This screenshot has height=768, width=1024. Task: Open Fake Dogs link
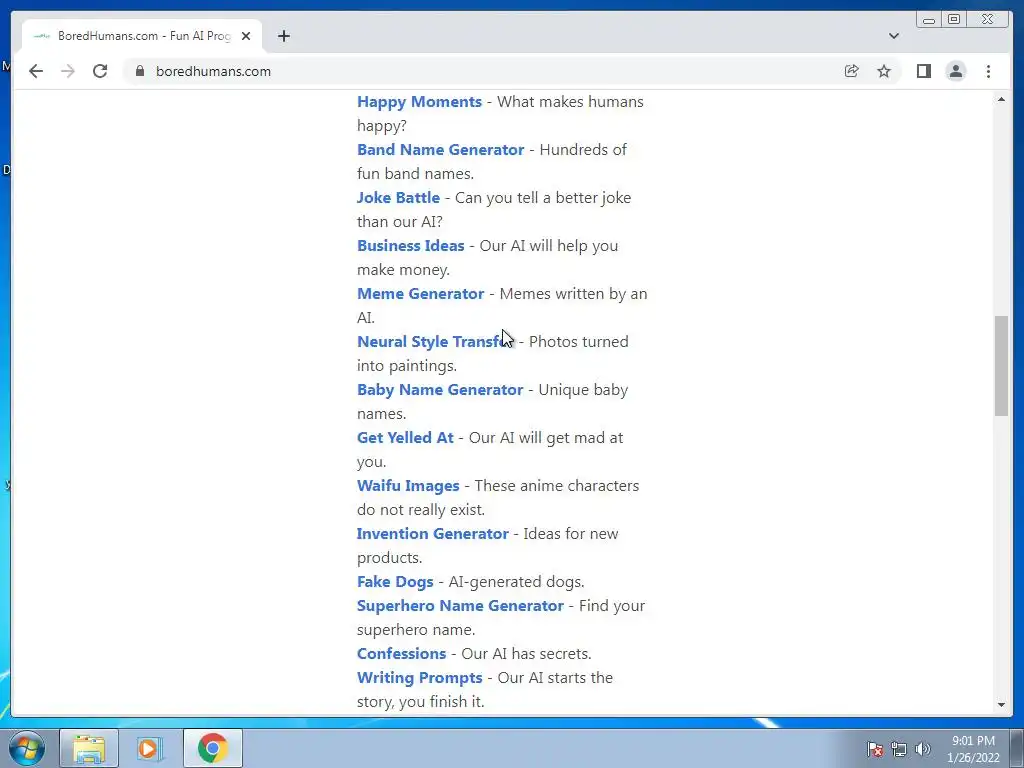click(395, 581)
